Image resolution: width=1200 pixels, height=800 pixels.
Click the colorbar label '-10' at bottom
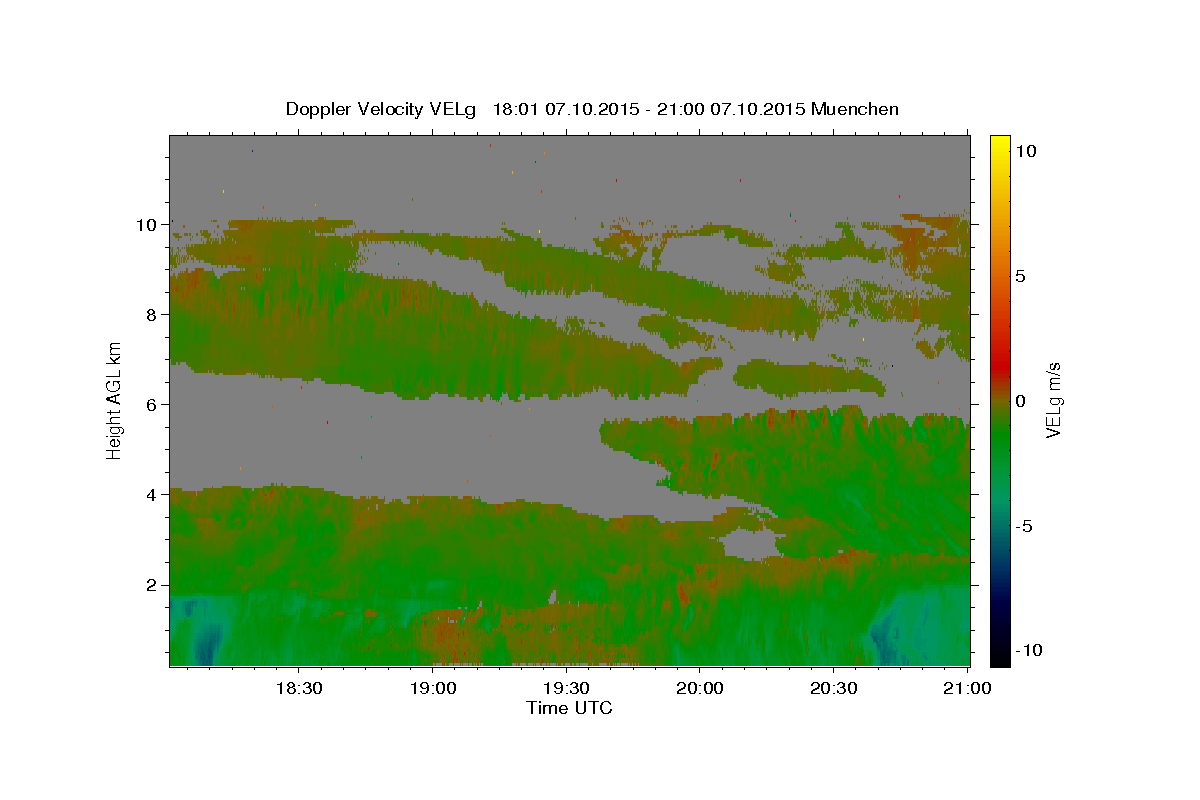click(x=1029, y=650)
